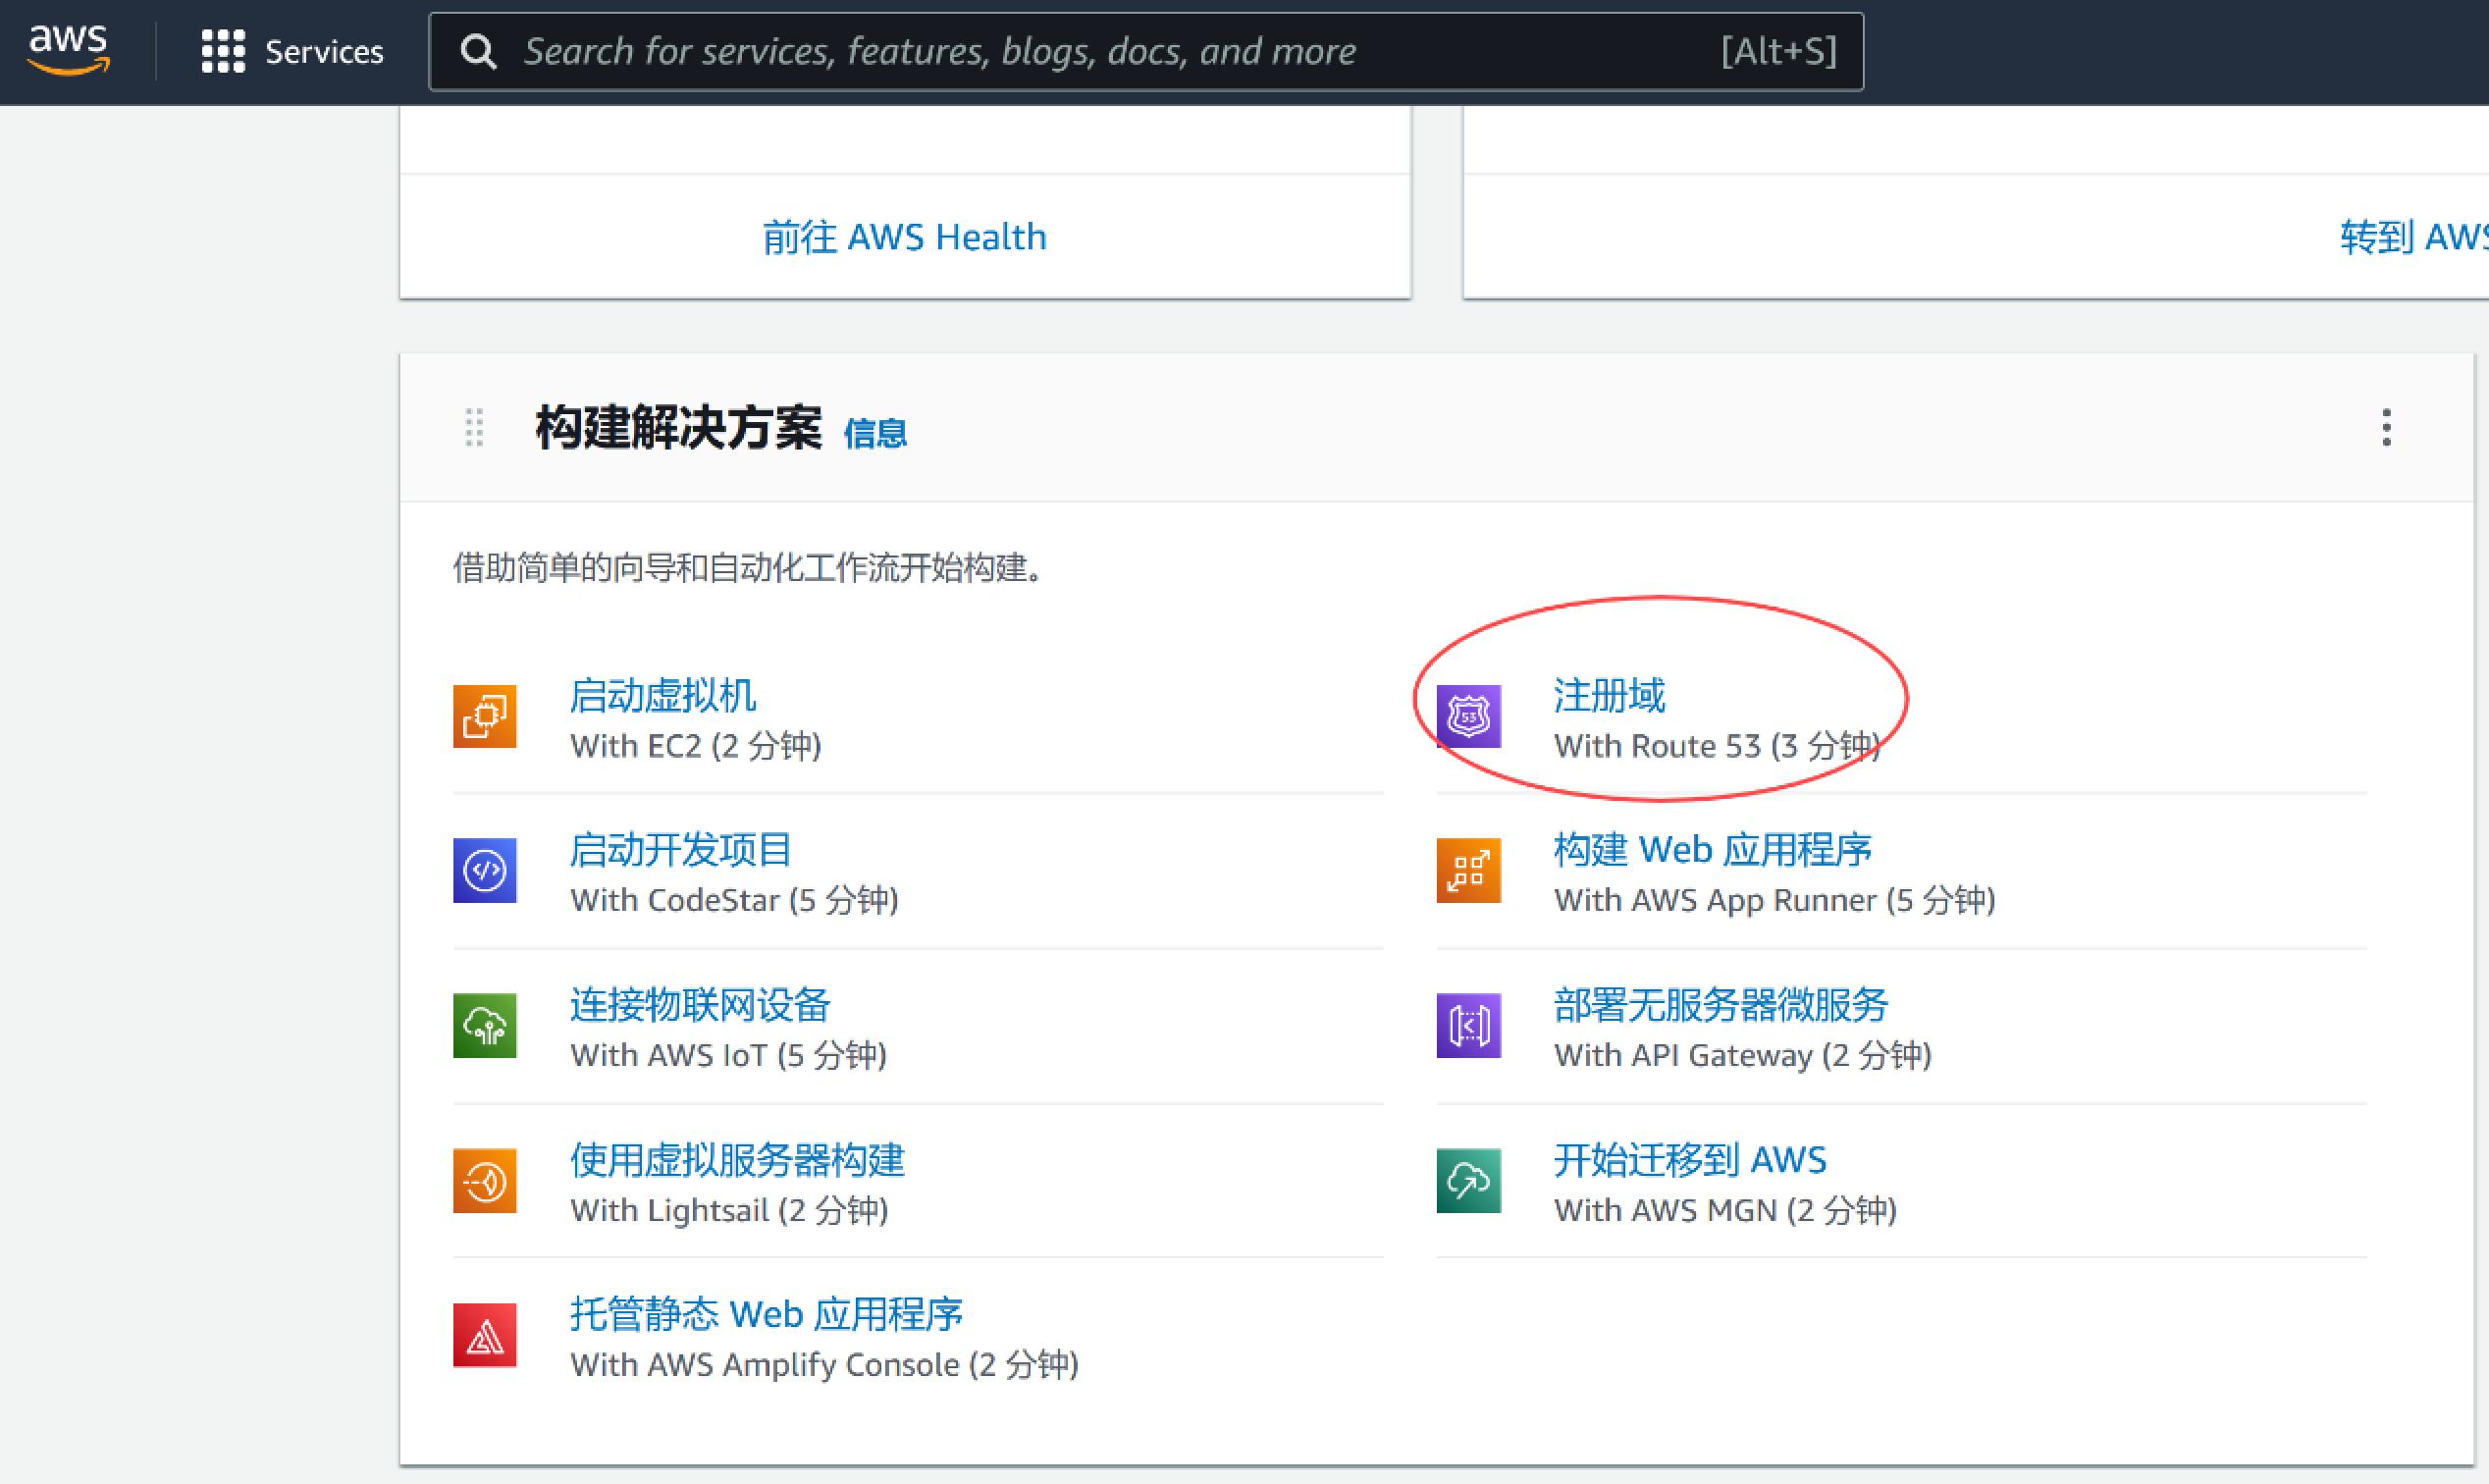Click the AWS App Runner orange icon
Screen dimensions: 2489x1484
(x=1469, y=870)
